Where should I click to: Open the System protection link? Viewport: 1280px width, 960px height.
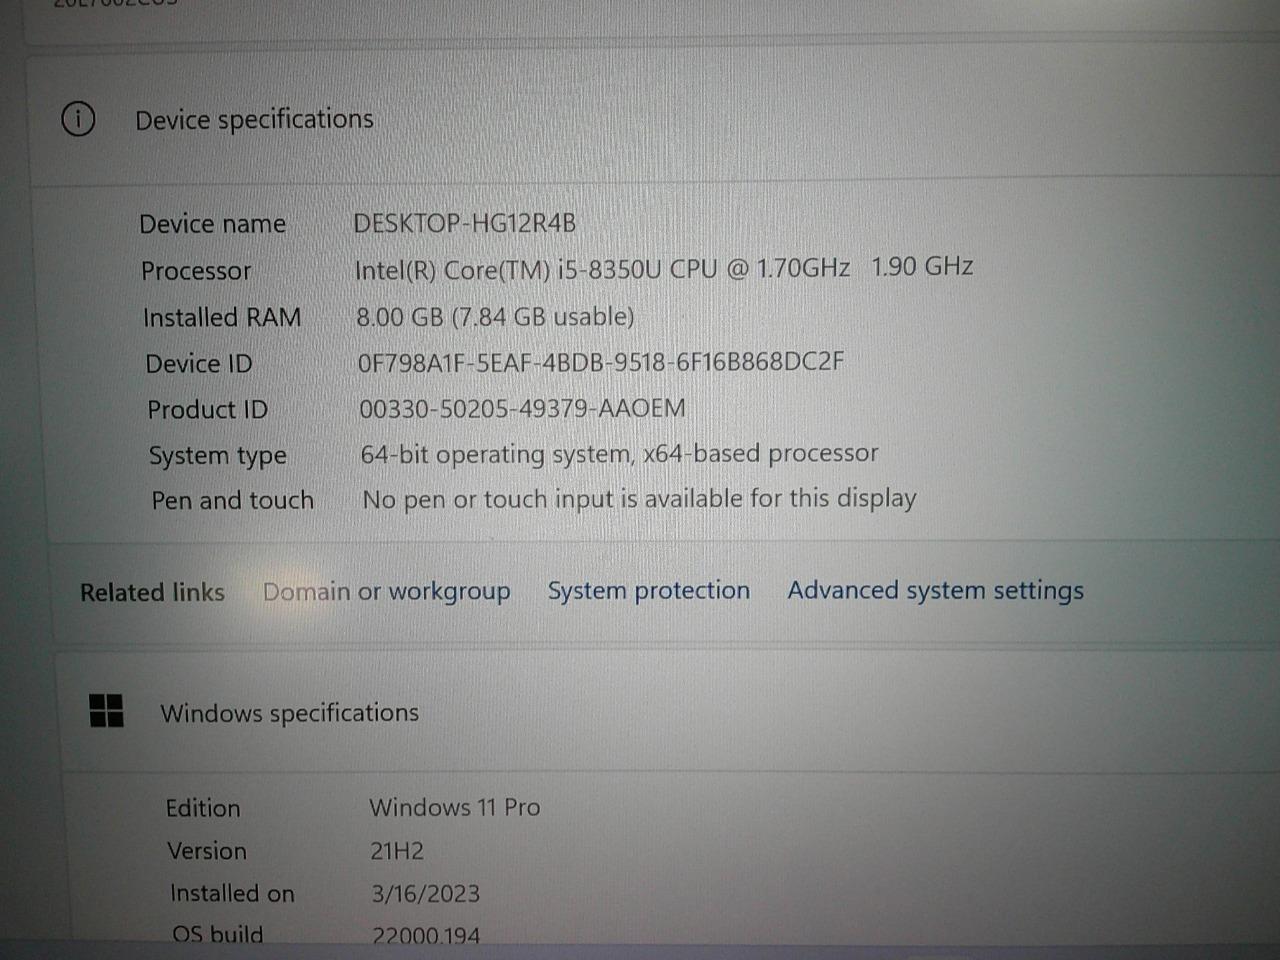[x=648, y=591]
